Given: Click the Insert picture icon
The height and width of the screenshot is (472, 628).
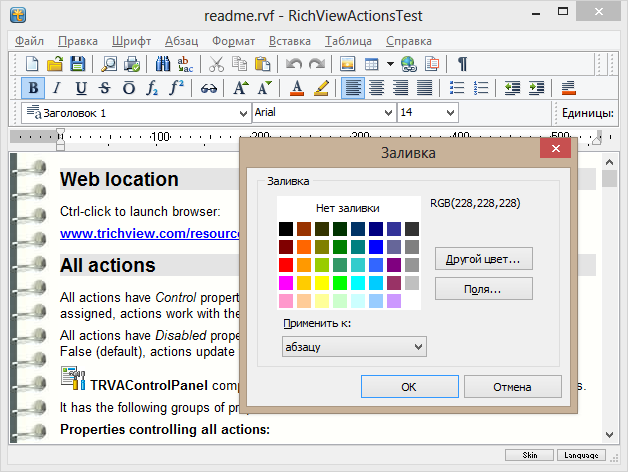Looking at the screenshot, I should (x=347, y=64).
